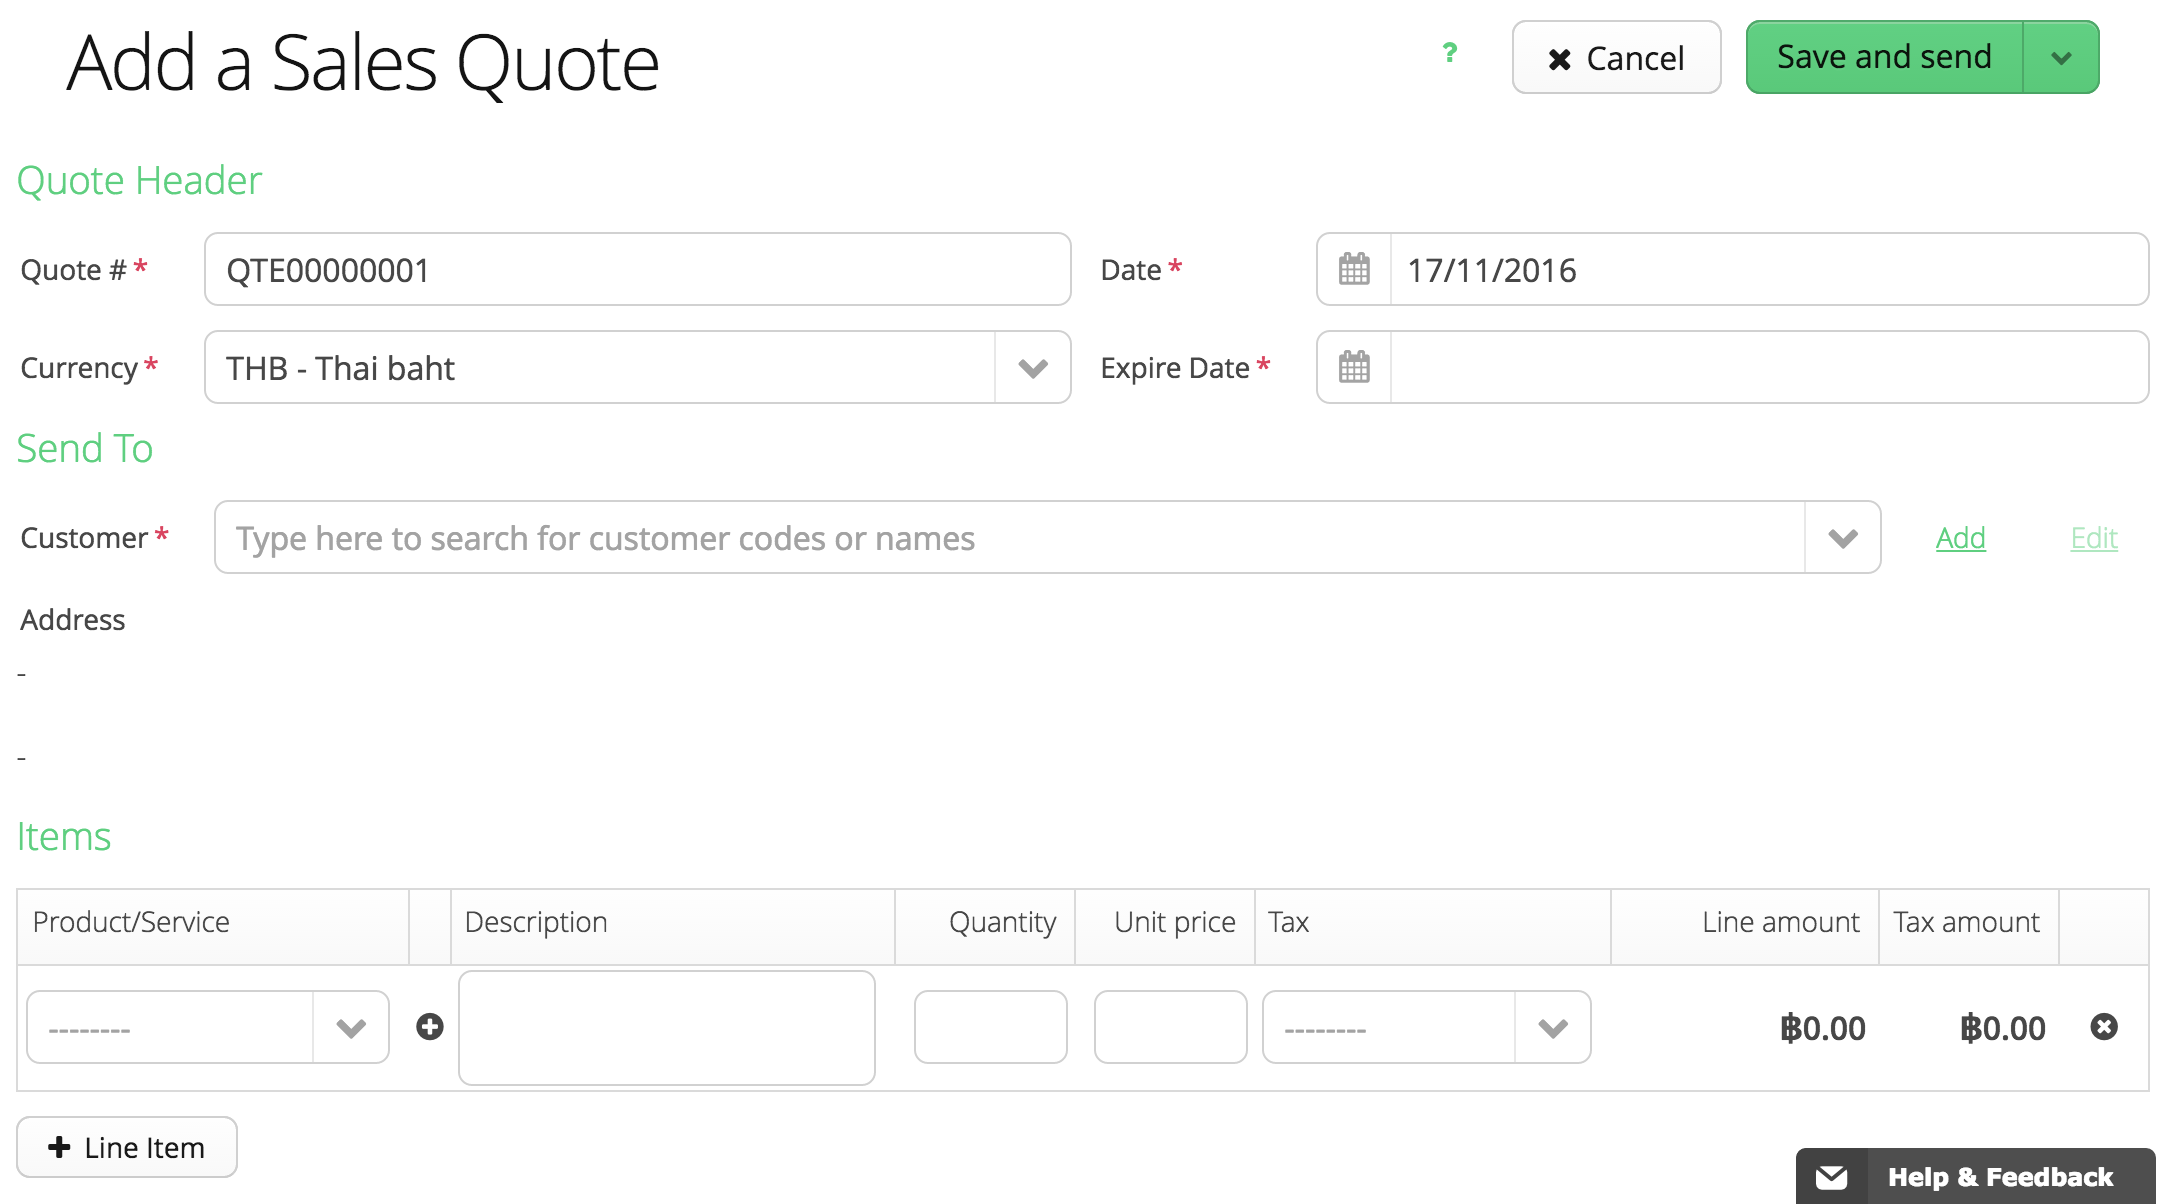This screenshot has width=2166, height=1204.
Task: Add a new Line Item
Action: click(x=127, y=1147)
